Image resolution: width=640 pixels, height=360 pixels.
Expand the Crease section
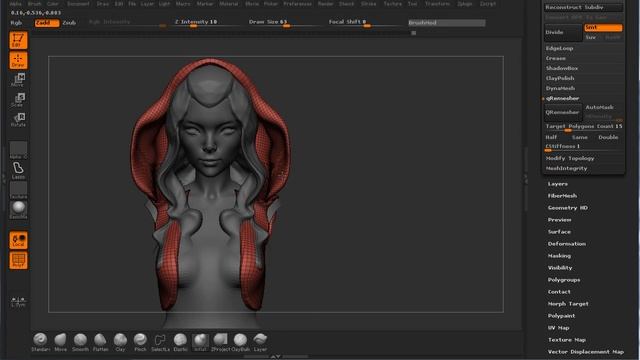point(556,58)
